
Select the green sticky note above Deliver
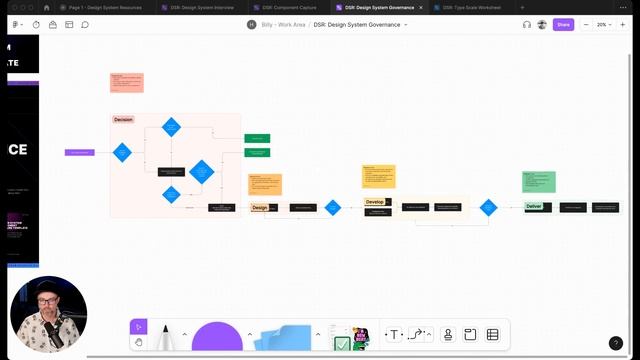coord(539,182)
